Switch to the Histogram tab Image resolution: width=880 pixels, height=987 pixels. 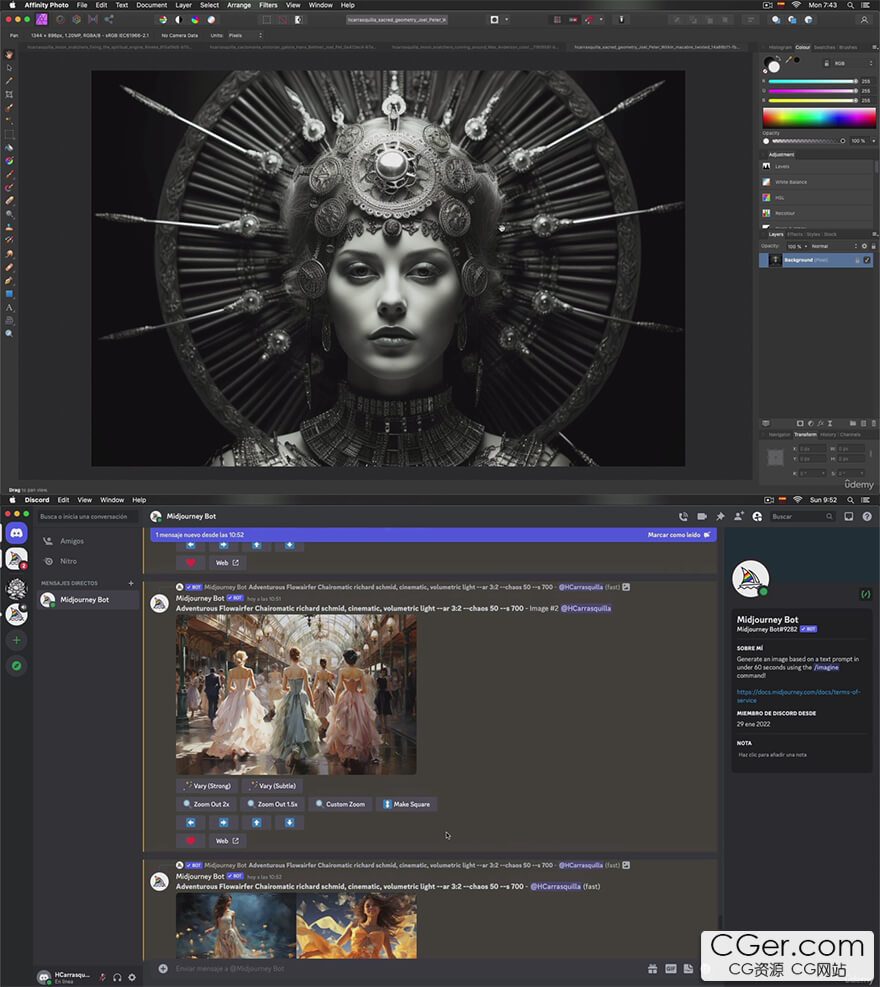(780, 47)
